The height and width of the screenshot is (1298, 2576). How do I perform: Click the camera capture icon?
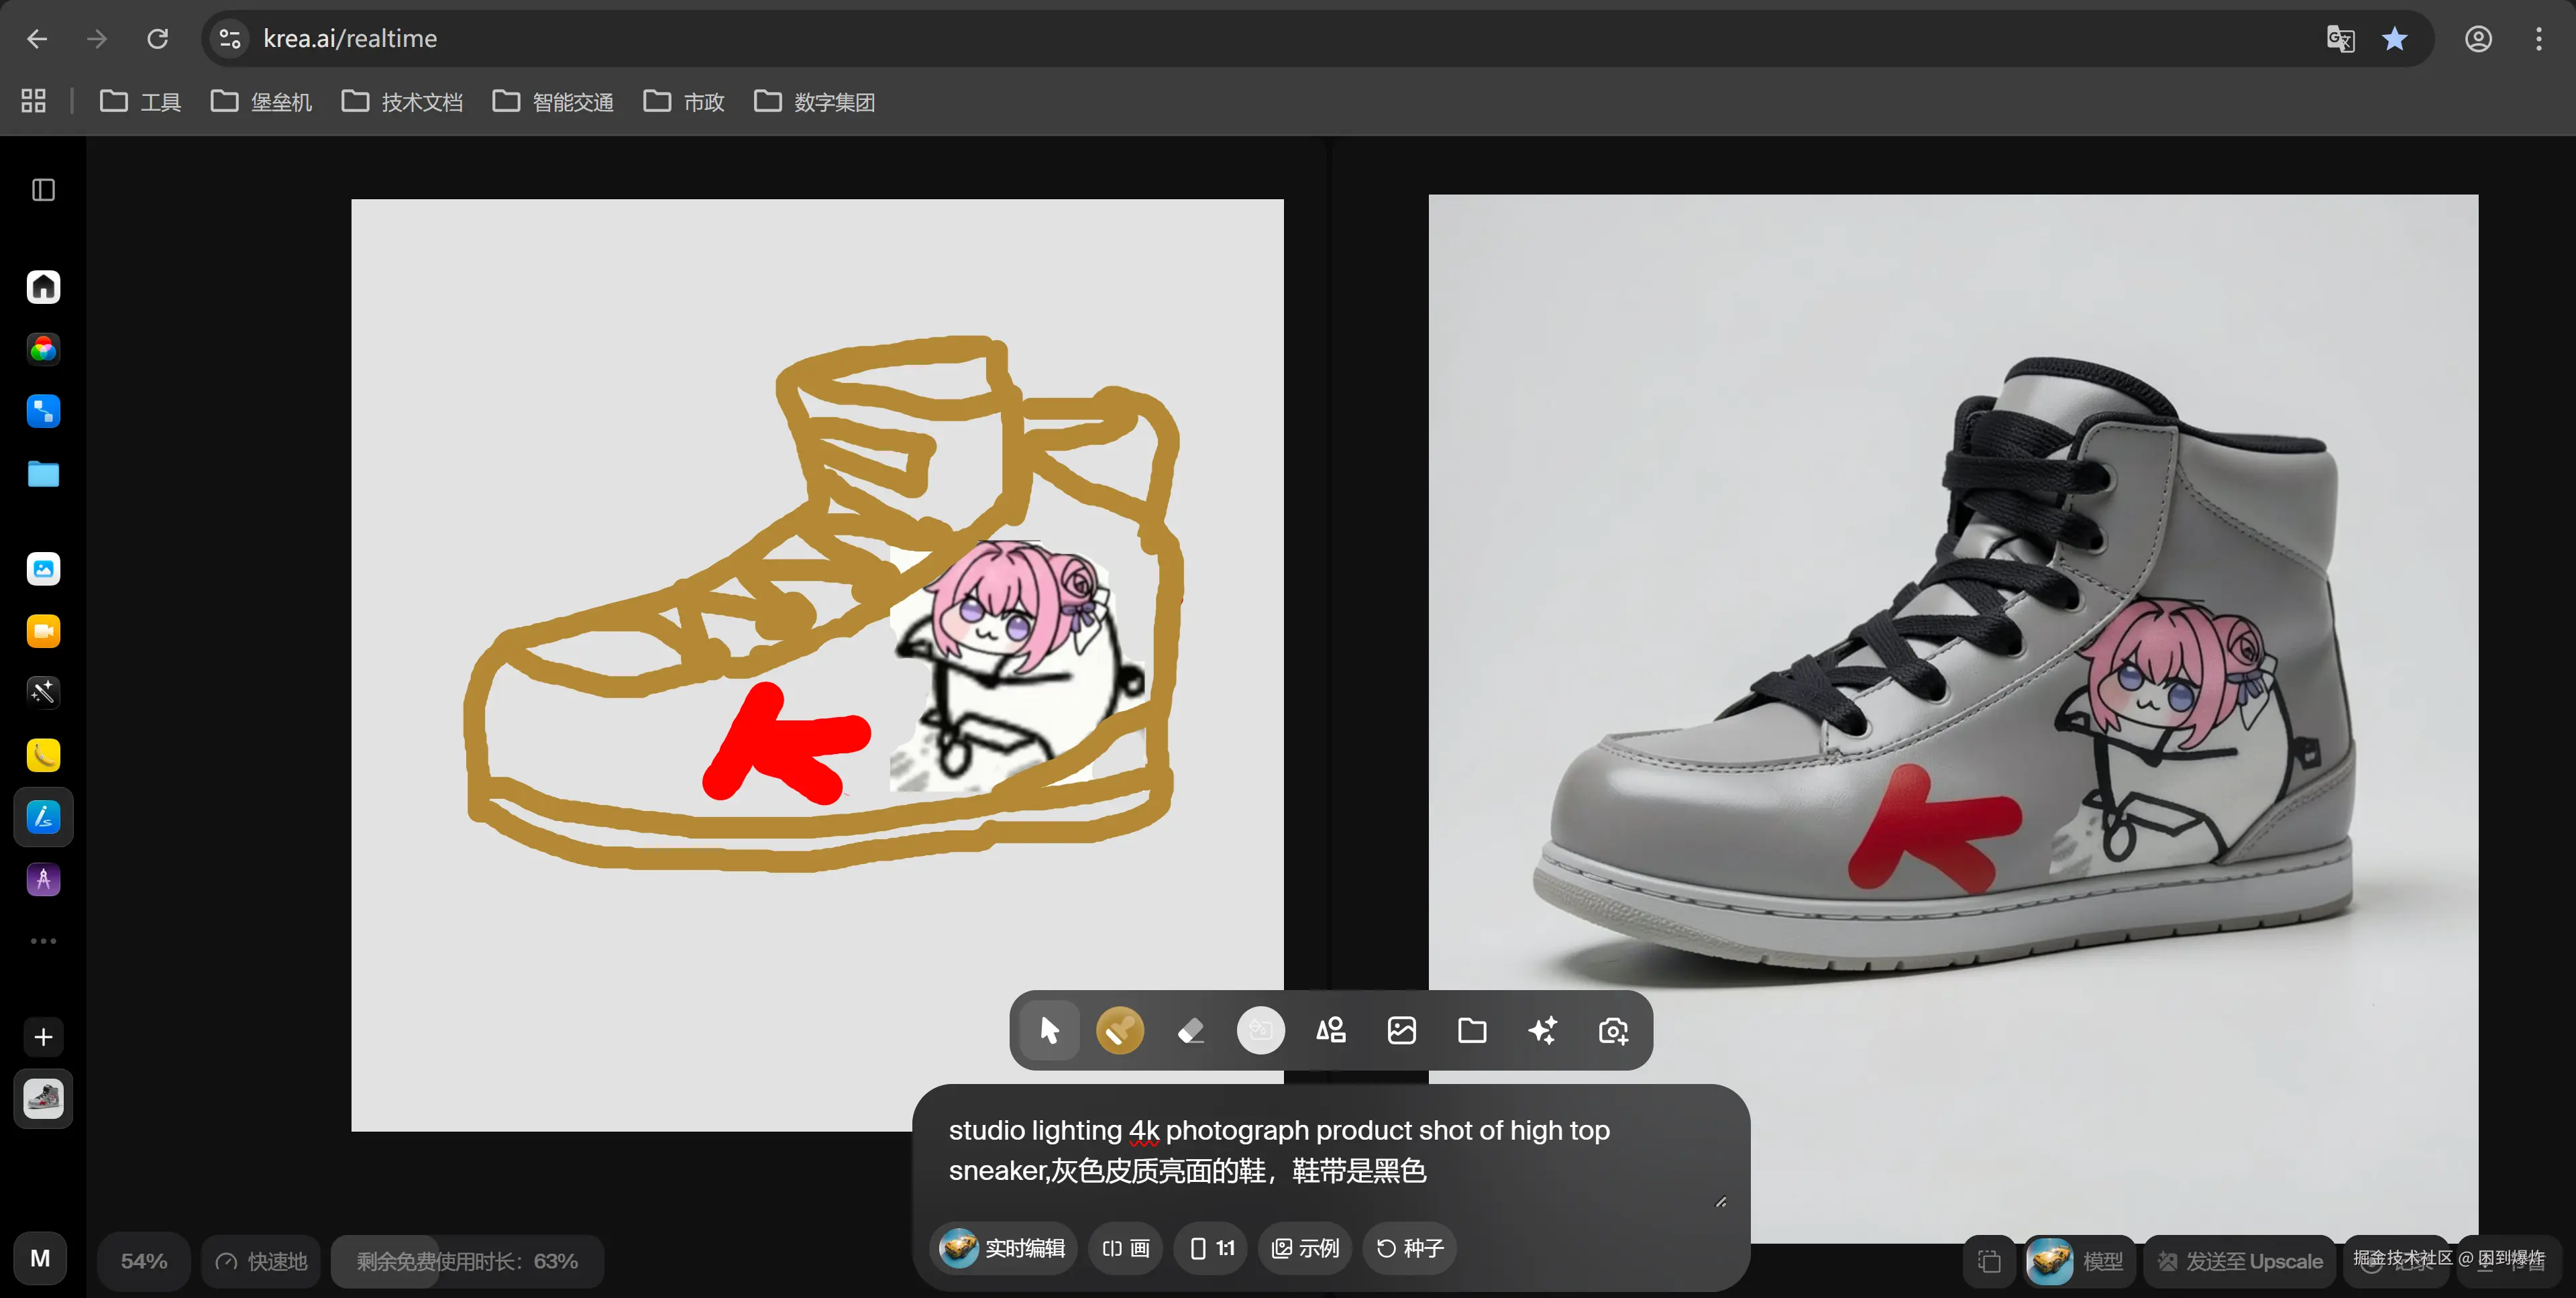pyautogui.click(x=1613, y=1030)
